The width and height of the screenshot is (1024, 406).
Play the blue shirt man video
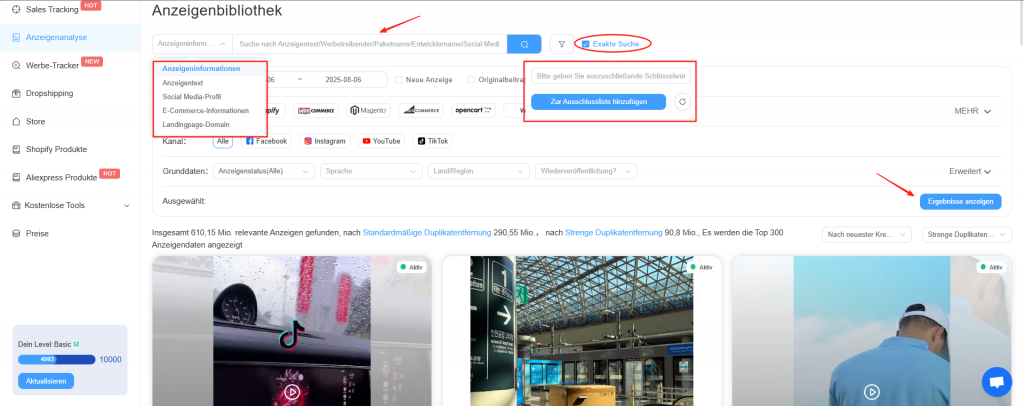tap(872, 392)
